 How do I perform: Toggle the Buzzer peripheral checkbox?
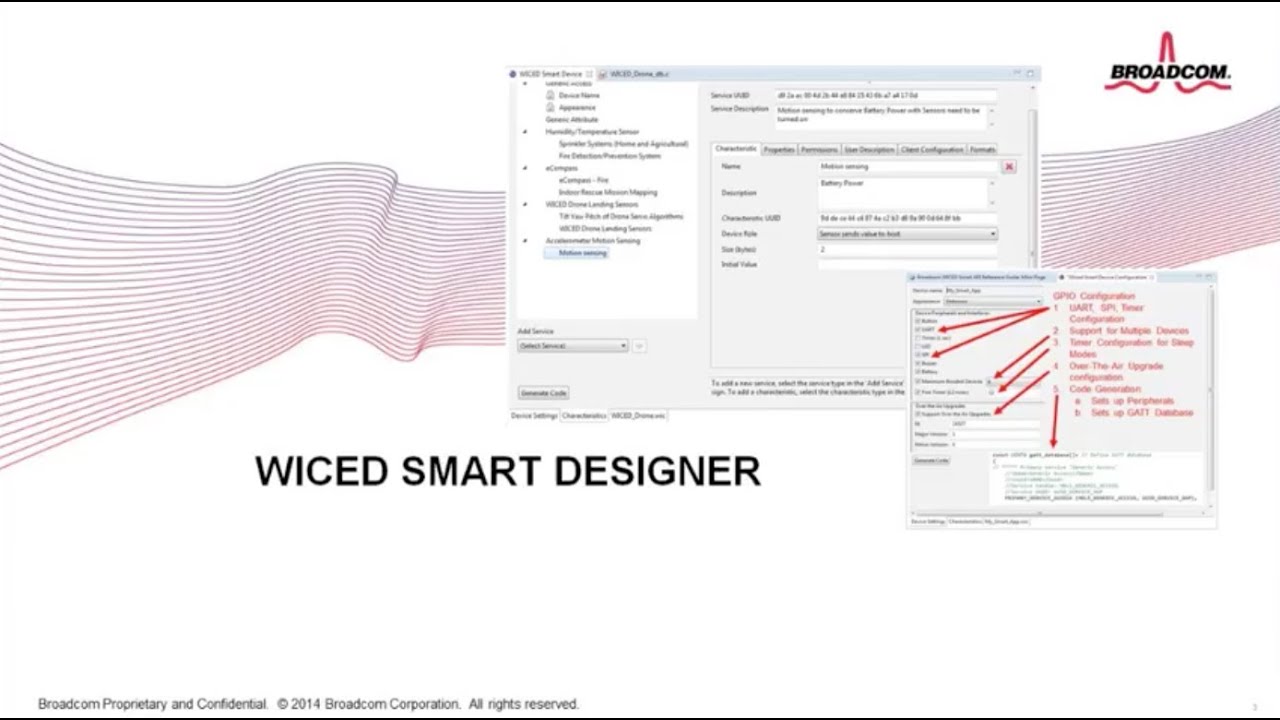click(918, 363)
